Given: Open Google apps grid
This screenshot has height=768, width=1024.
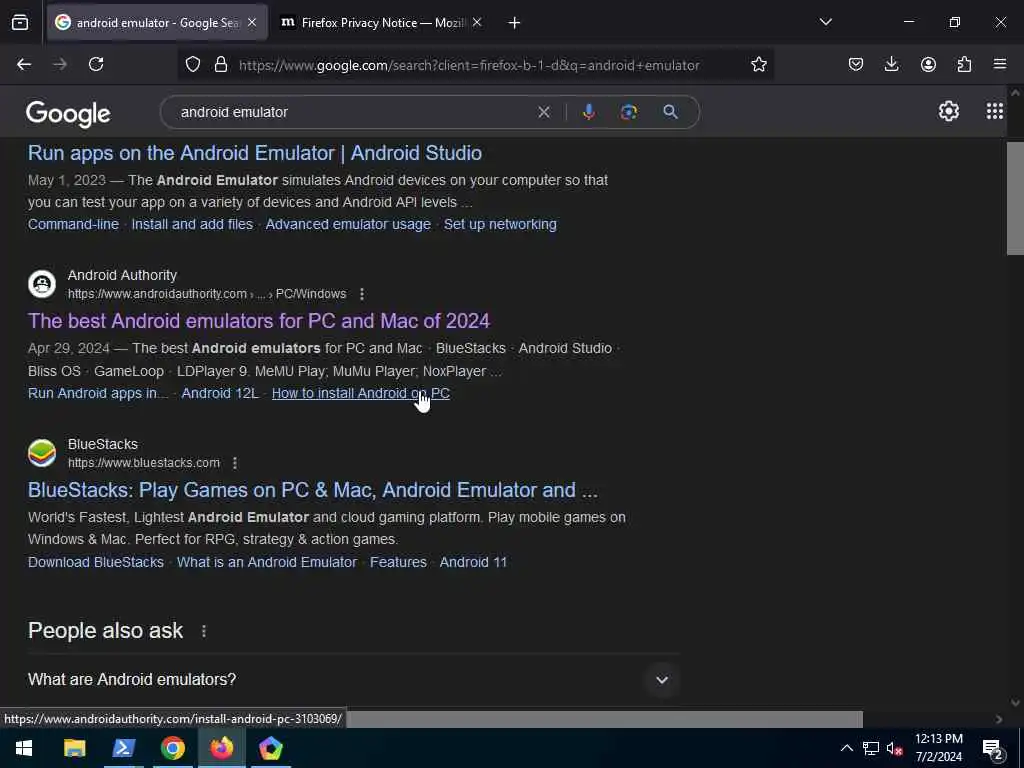Looking at the screenshot, I should pyautogui.click(x=995, y=112).
